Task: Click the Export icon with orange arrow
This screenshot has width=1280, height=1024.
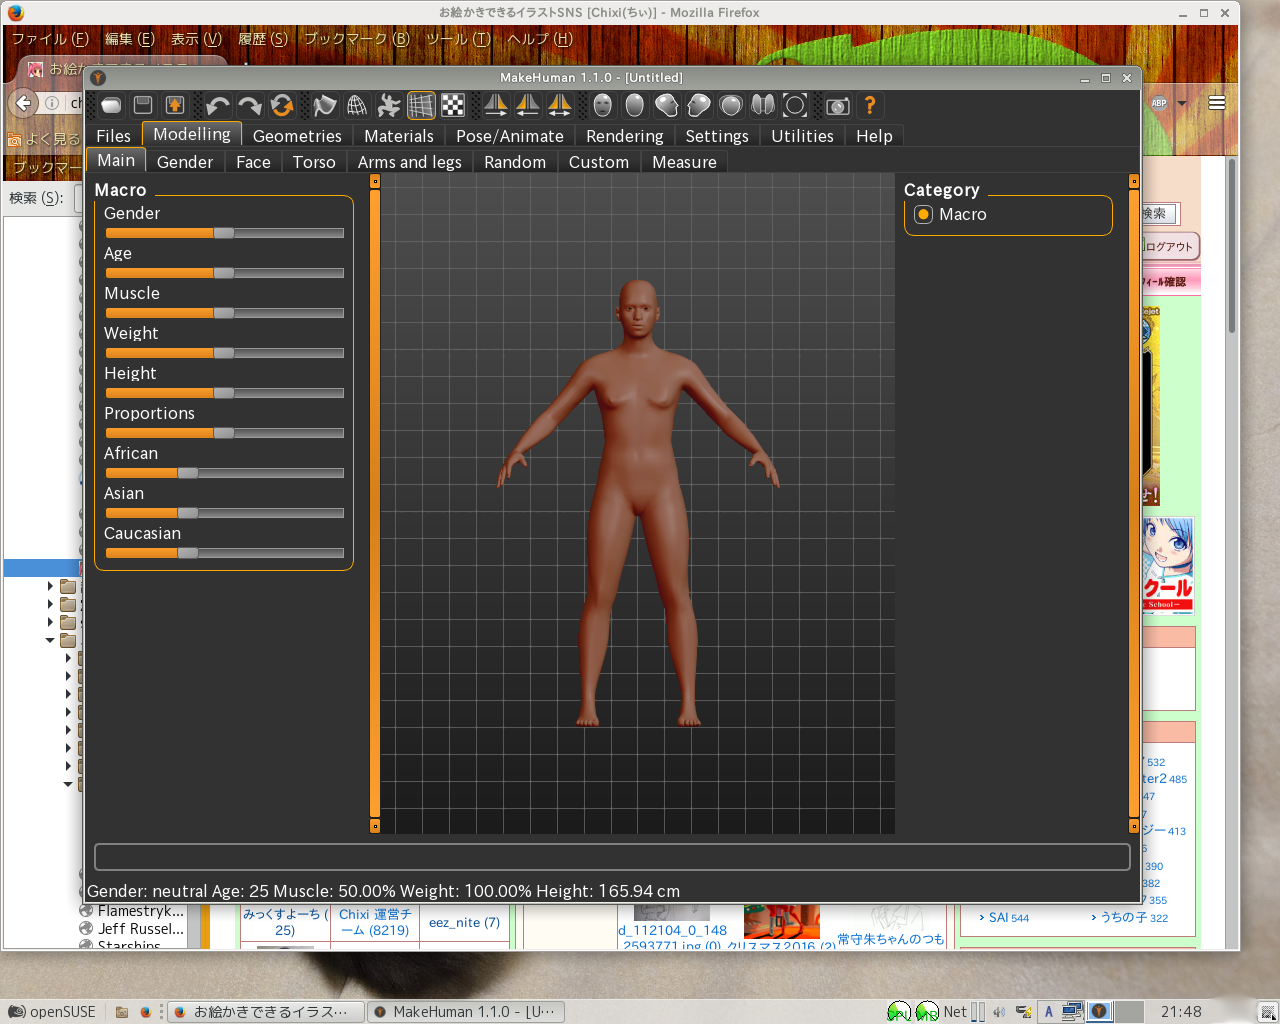Action: (175, 105)
